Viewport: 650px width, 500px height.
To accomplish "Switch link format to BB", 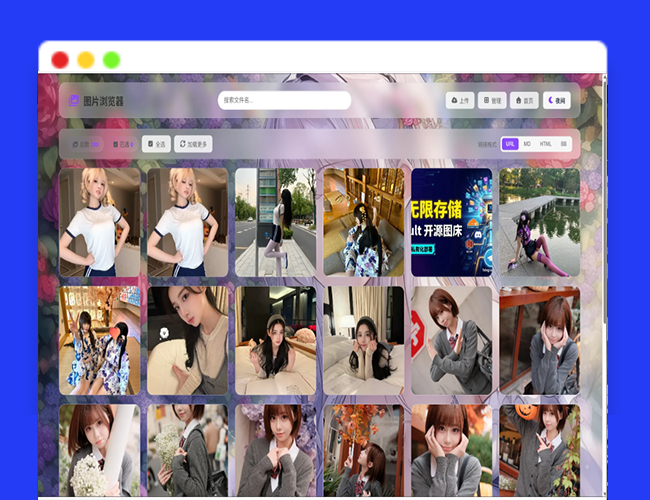I will click(564, 144).
